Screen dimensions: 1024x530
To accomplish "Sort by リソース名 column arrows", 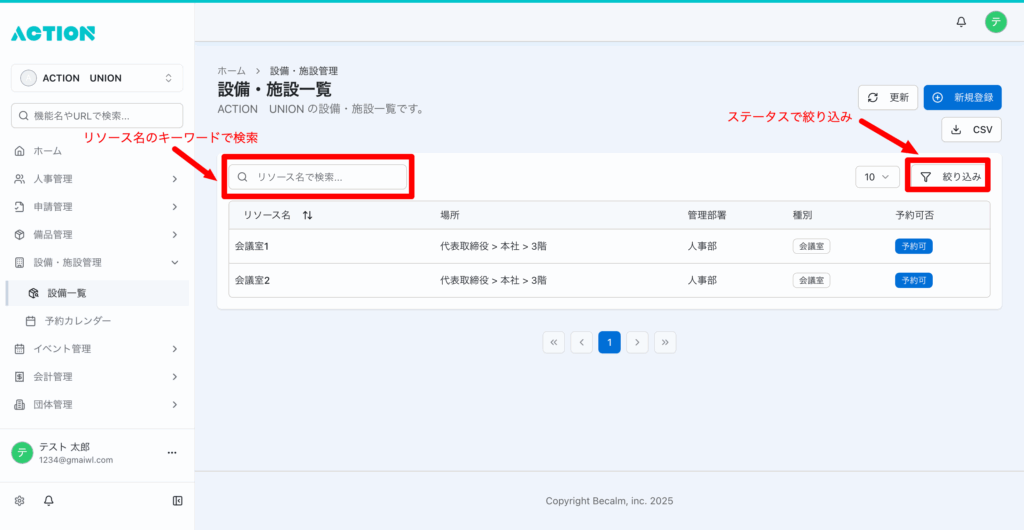I will (307, 215).
